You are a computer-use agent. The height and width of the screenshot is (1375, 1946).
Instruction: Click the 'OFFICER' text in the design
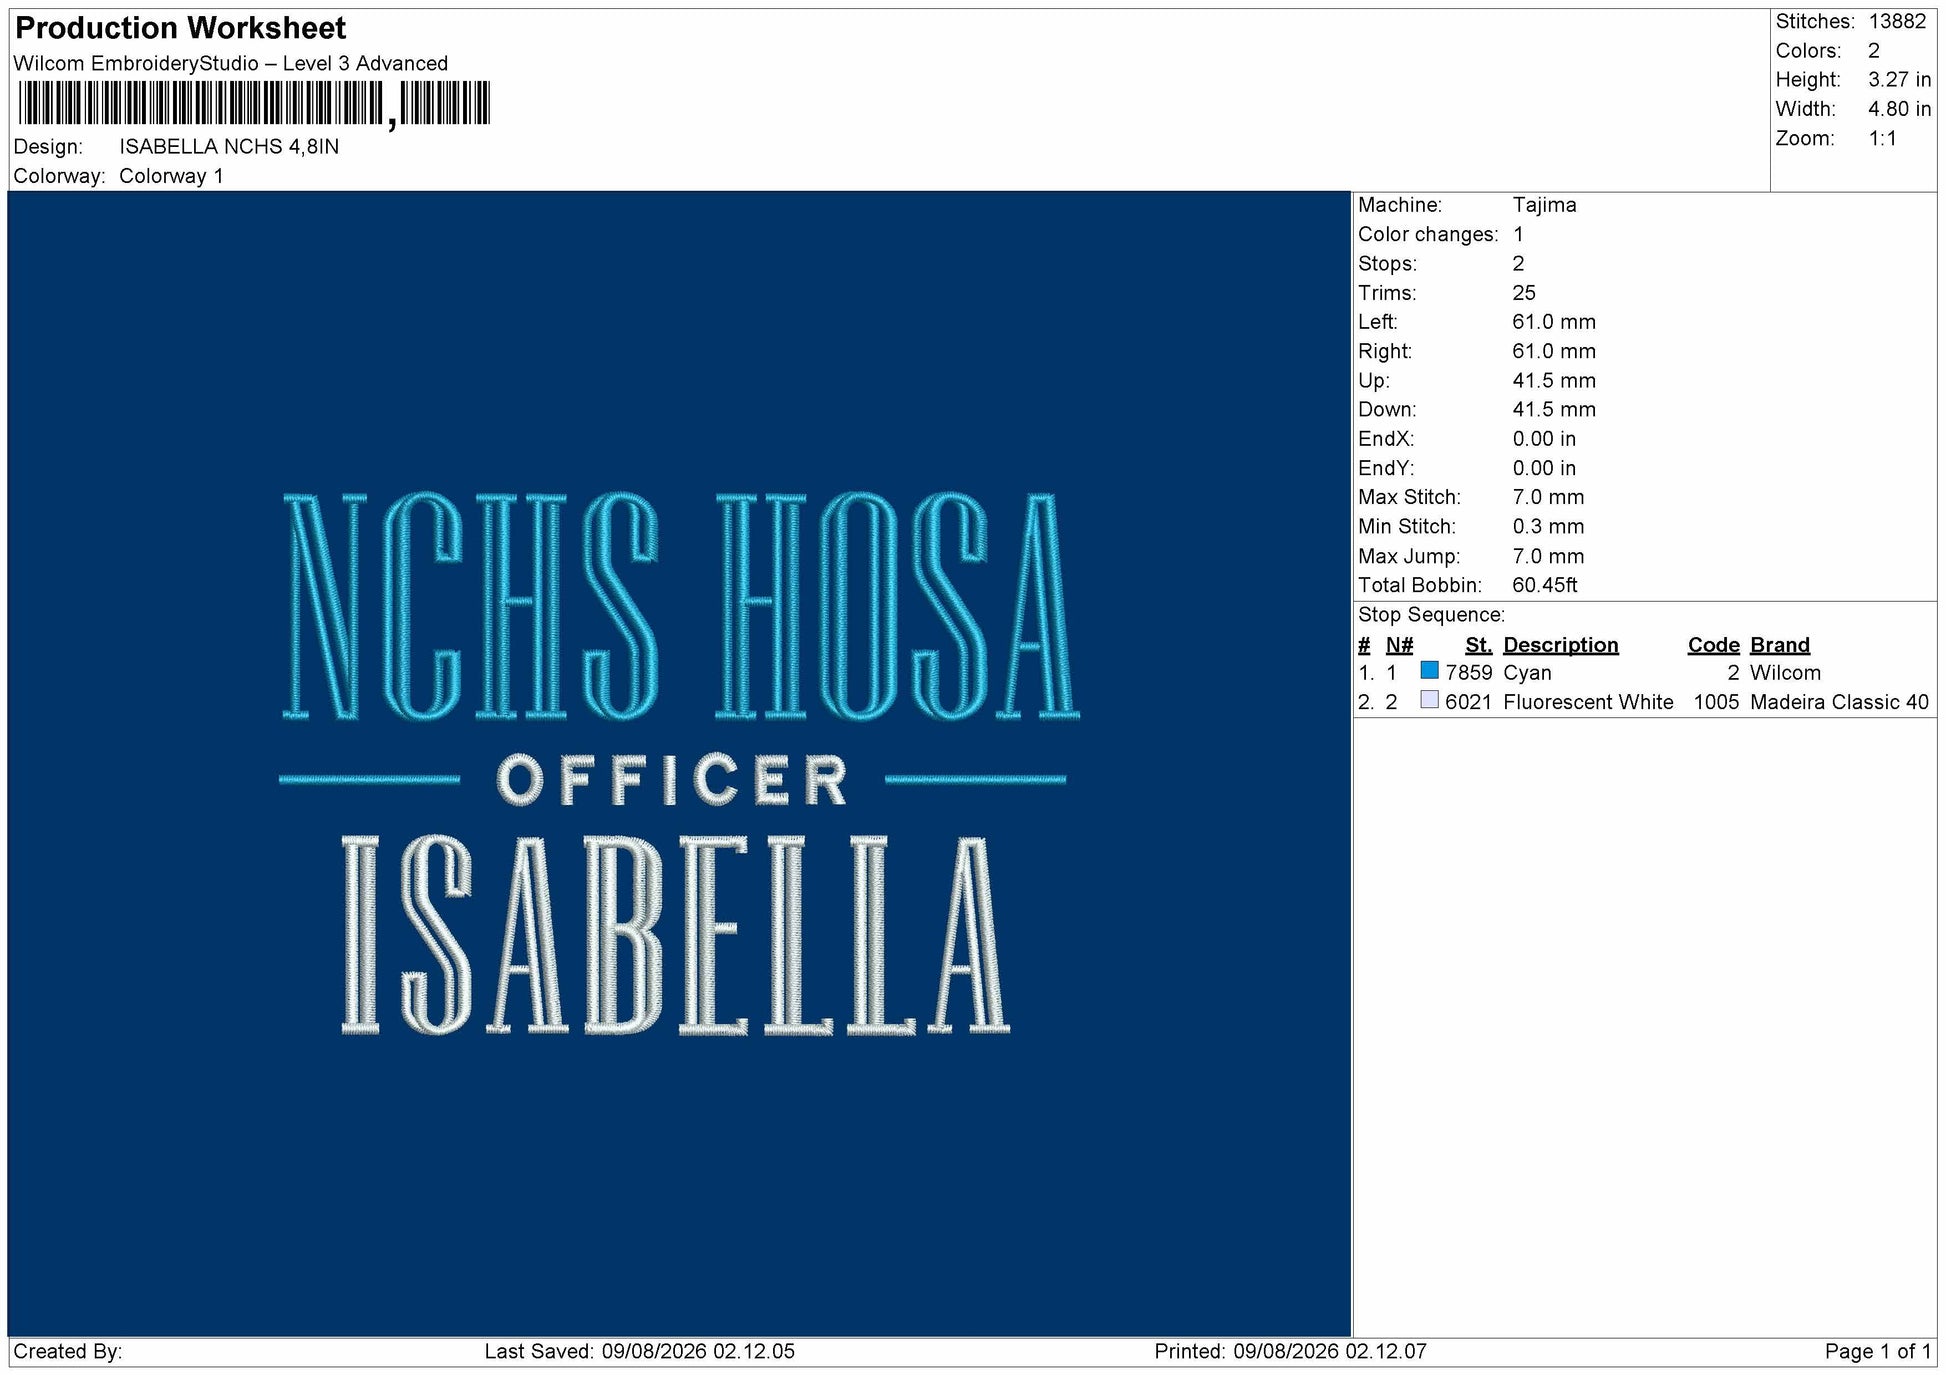tap(672, 781)
